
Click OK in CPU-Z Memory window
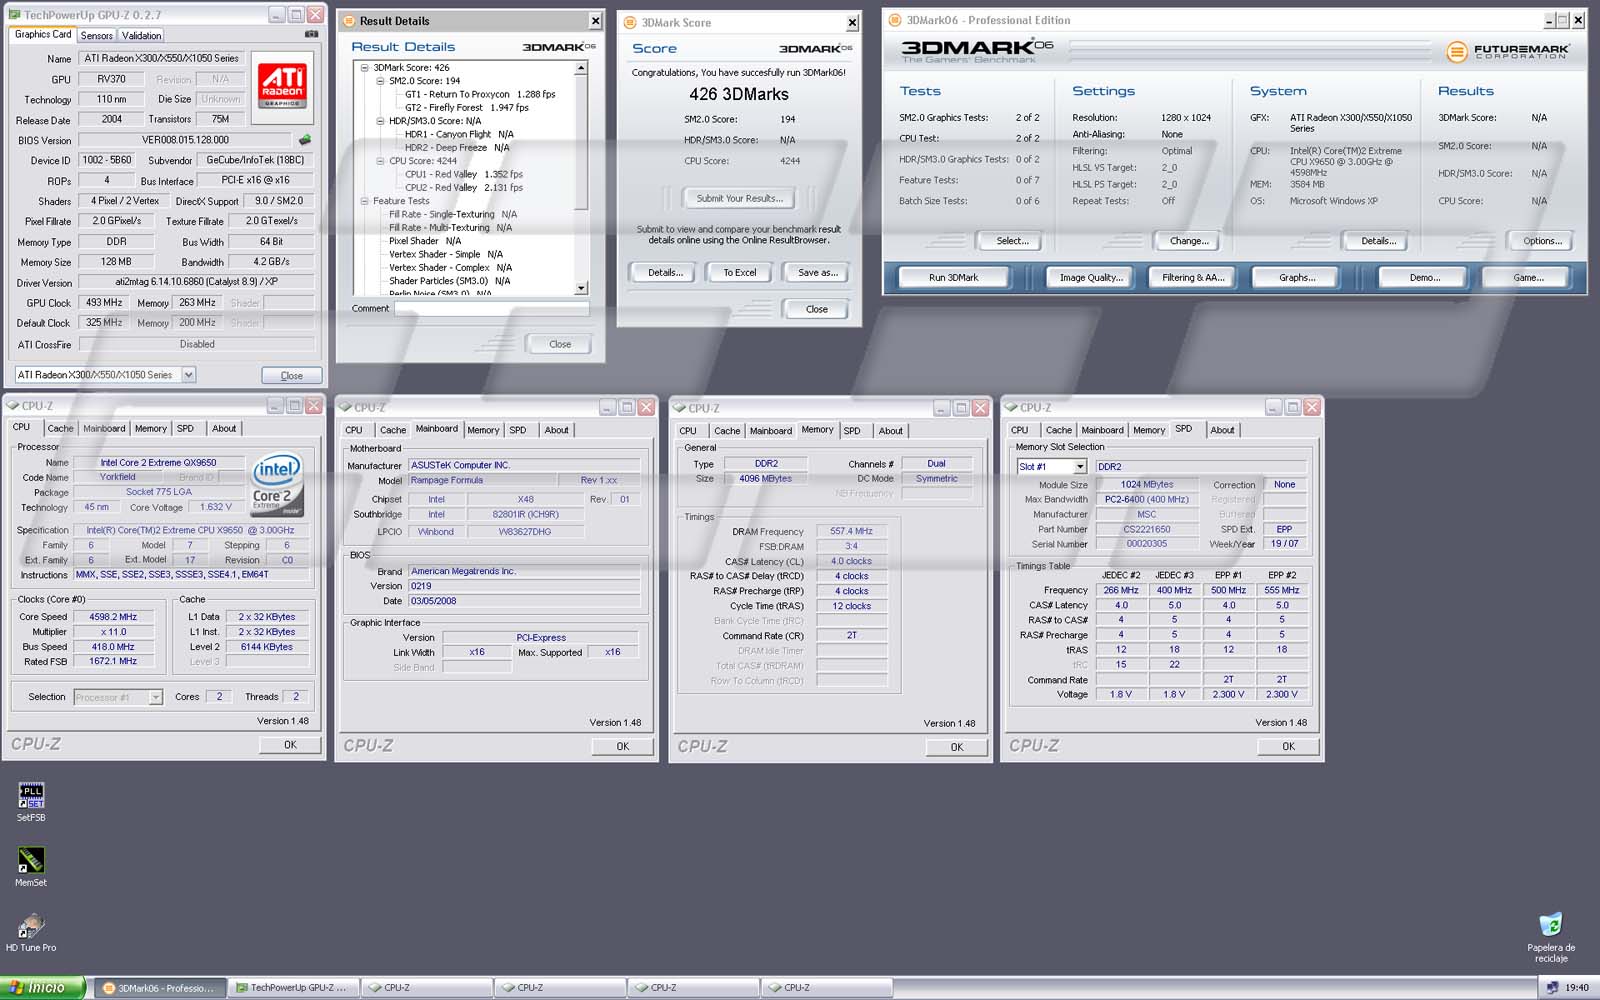click(956, 747)
